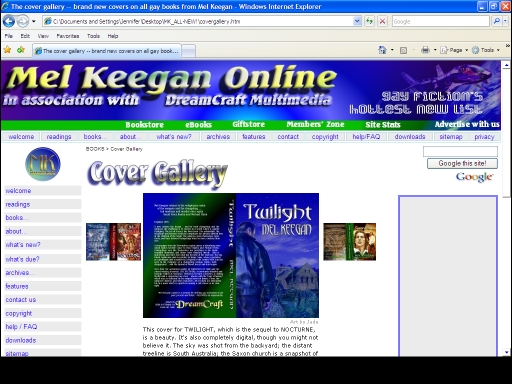Image resolution: width=512 pixels, height=384 pixels.
Task: Select the left book cover thumbnail
Action: [x=113, y=242]
